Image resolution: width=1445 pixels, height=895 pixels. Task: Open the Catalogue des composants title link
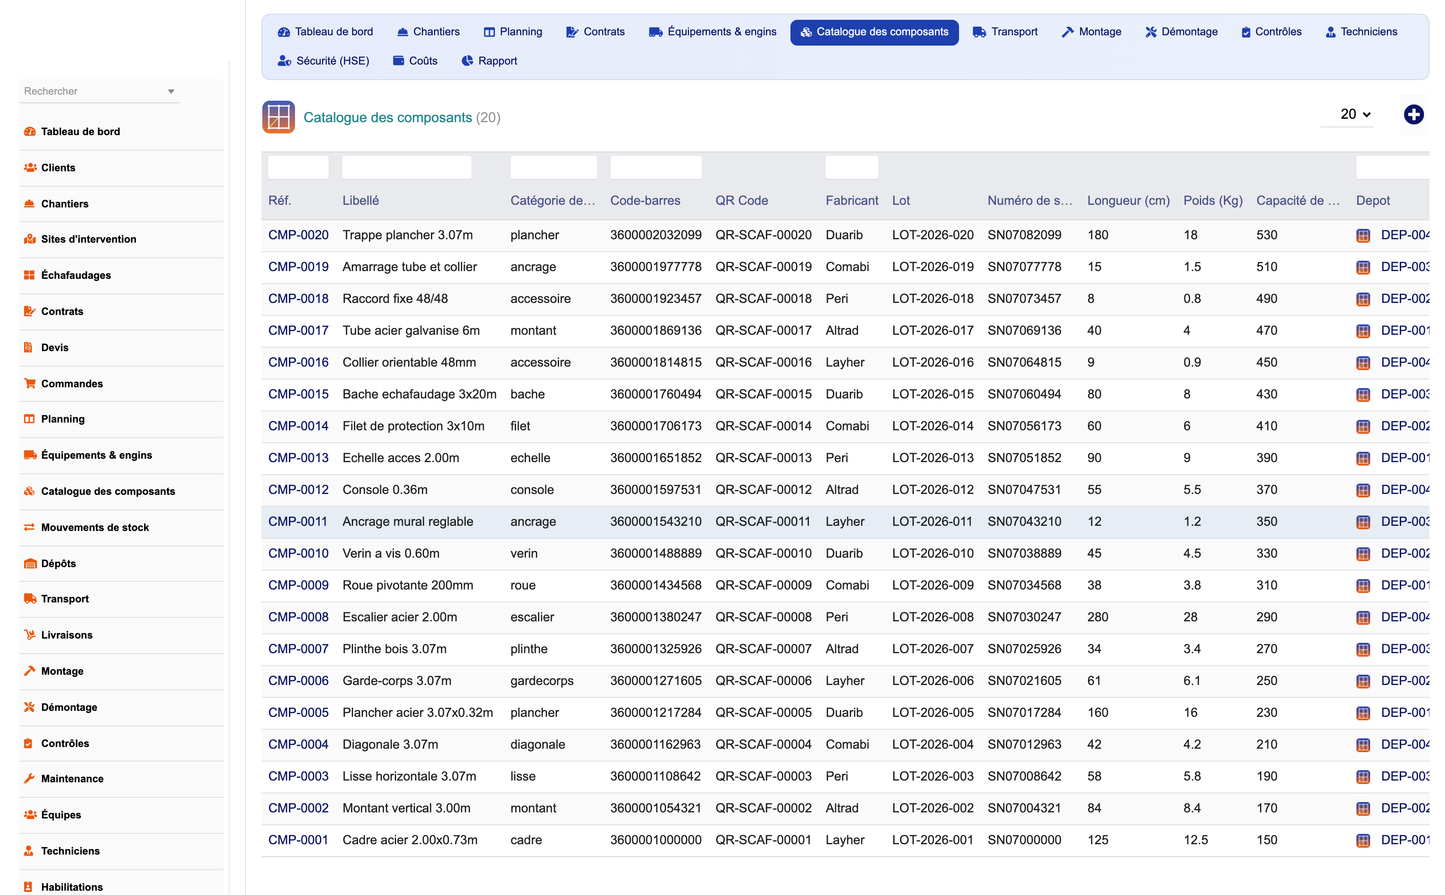(x=387, y=117)
